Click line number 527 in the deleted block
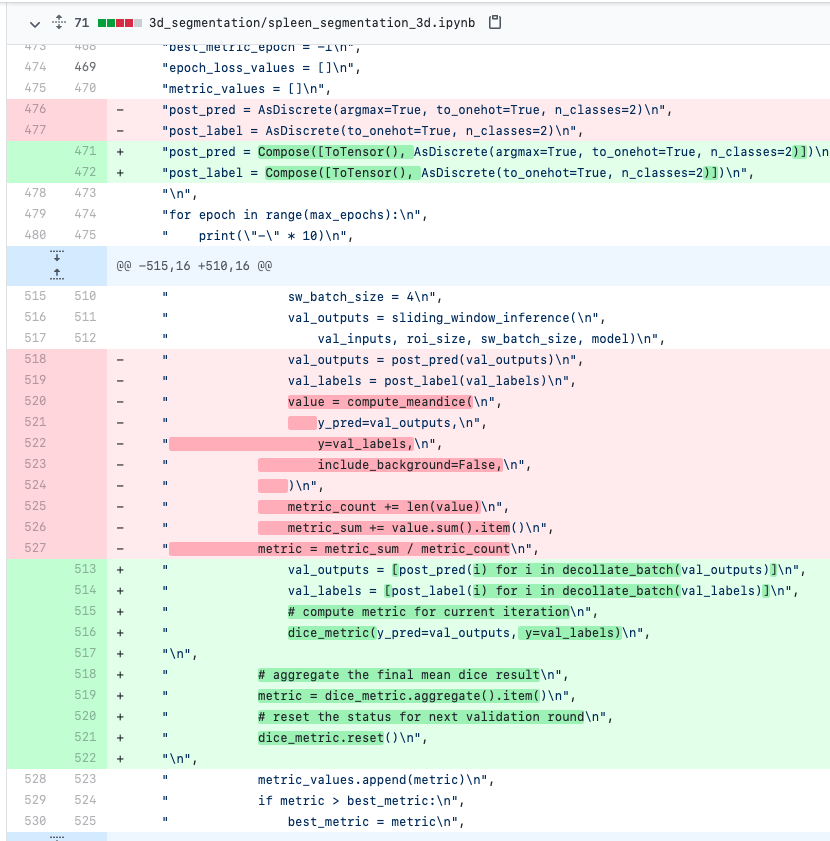 pyautogui.click(x=35, y=548)
